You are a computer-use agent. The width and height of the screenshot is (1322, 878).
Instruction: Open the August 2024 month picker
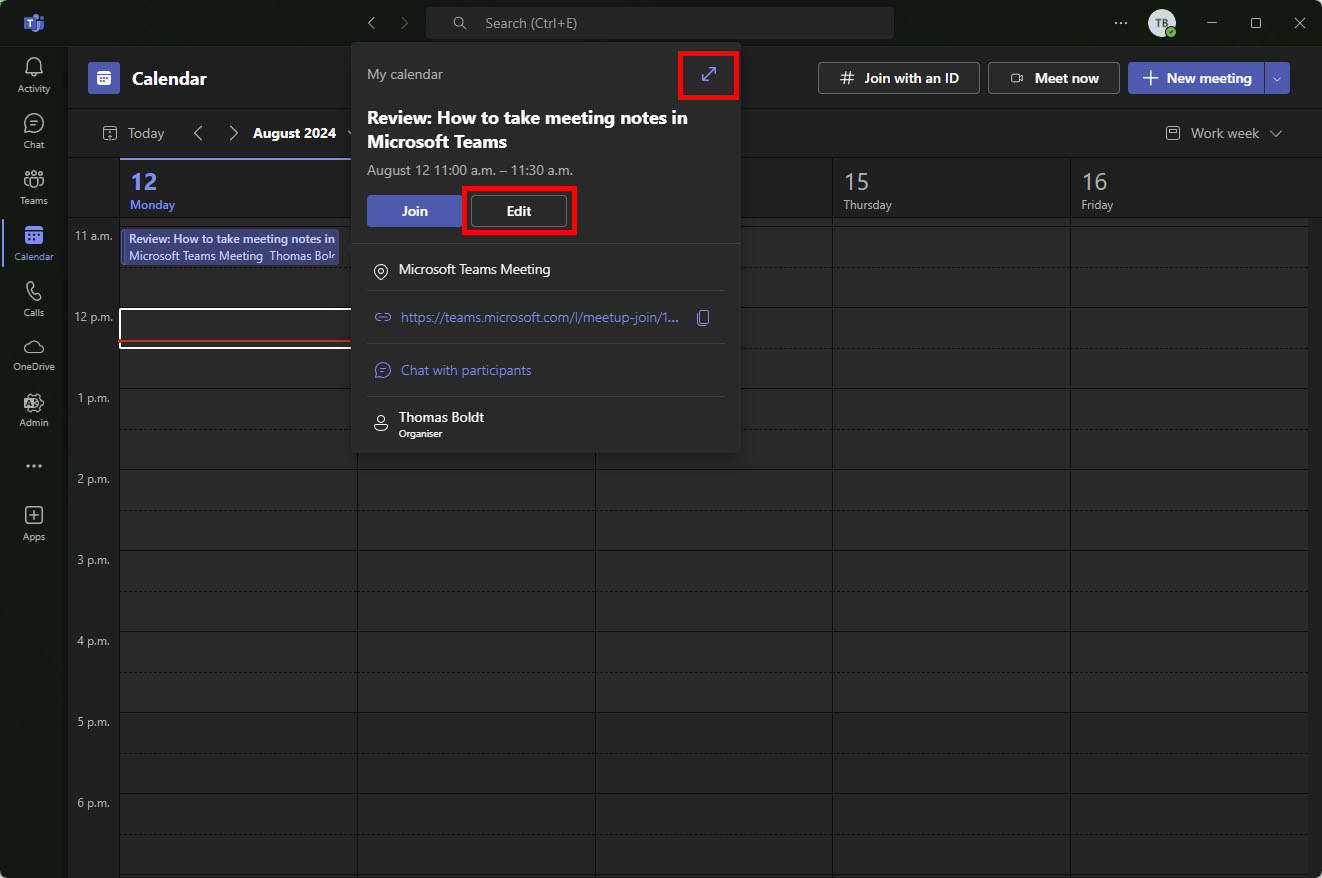point(302,133)
